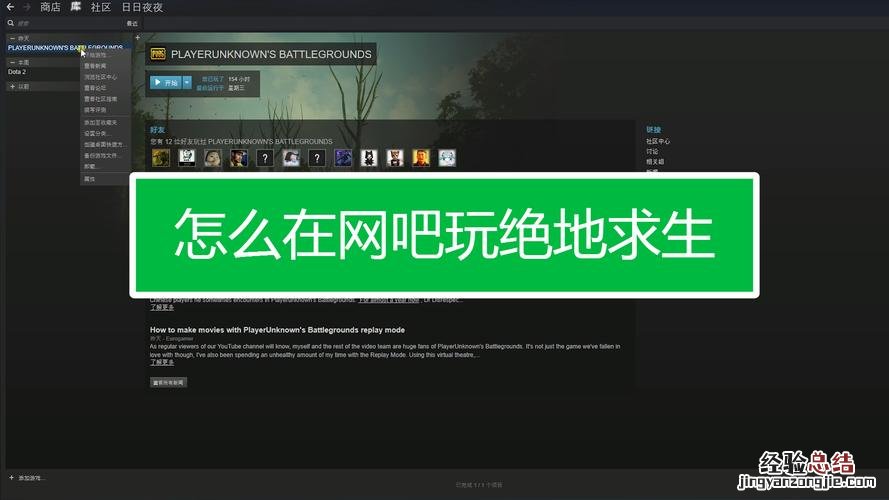Open the 日日夜夜 profile tab
Viewport: 889px width, 500px height.
(142, 7)
